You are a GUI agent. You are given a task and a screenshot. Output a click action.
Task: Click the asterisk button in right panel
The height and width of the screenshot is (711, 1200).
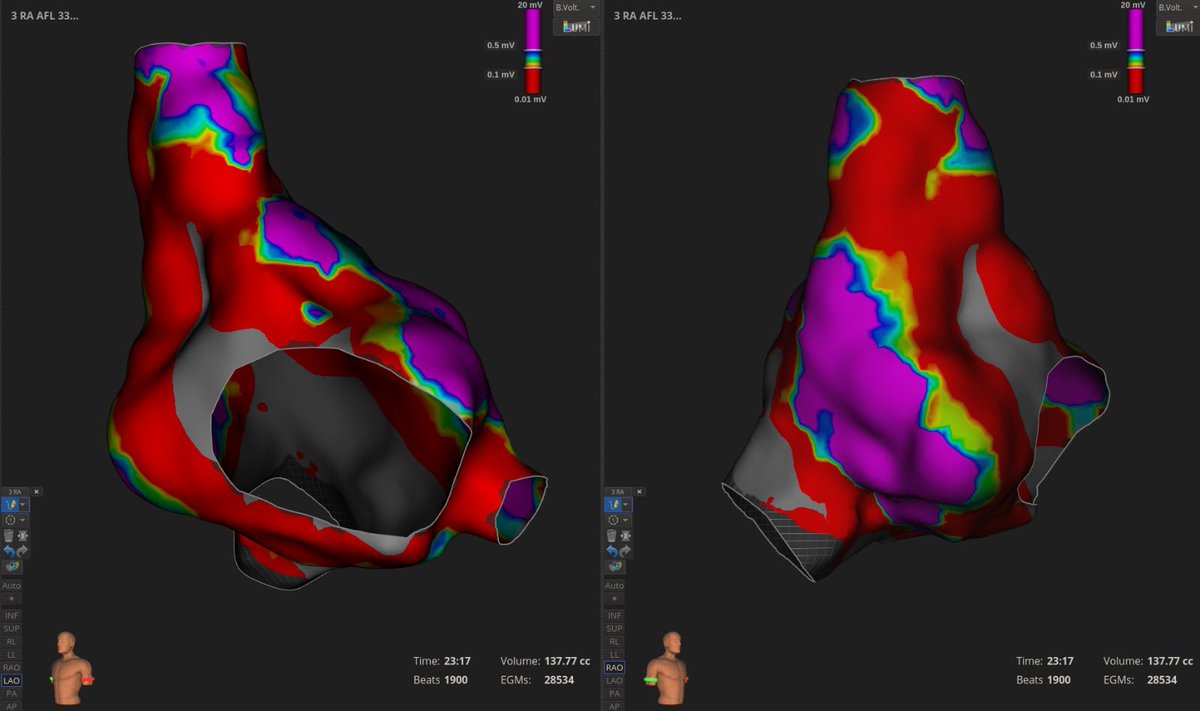tap(614, 599)
